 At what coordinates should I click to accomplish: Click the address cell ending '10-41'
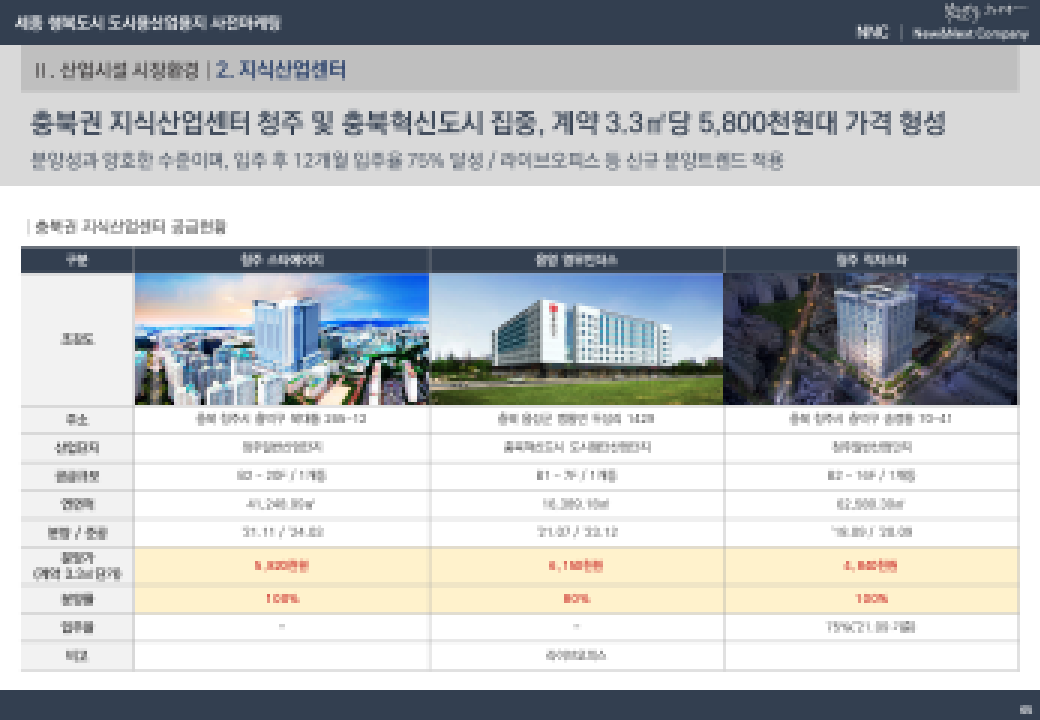tap(871, 419)
